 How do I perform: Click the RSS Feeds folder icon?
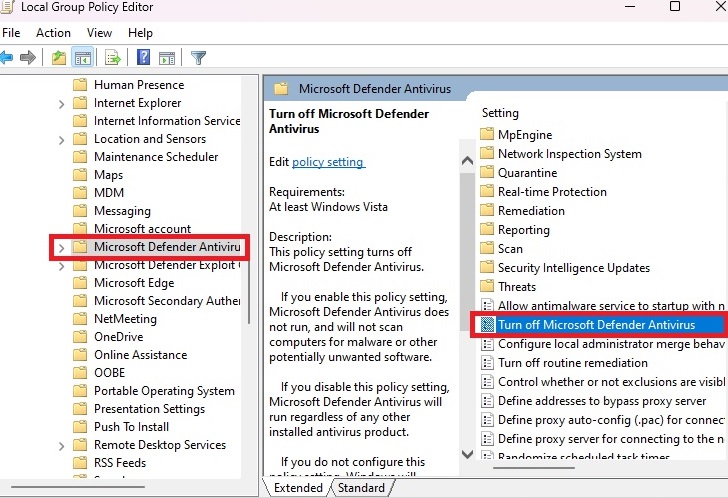pos(80,463)
